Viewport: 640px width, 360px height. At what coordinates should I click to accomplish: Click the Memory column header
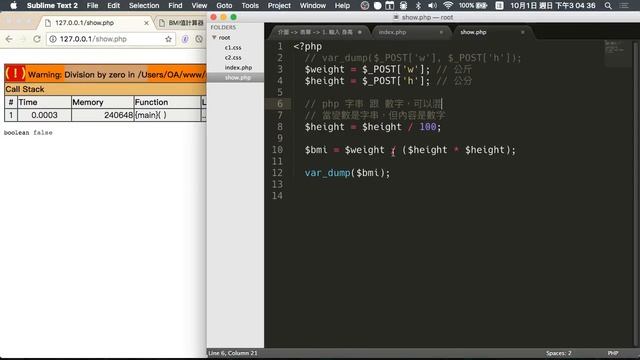pos(102,102)
